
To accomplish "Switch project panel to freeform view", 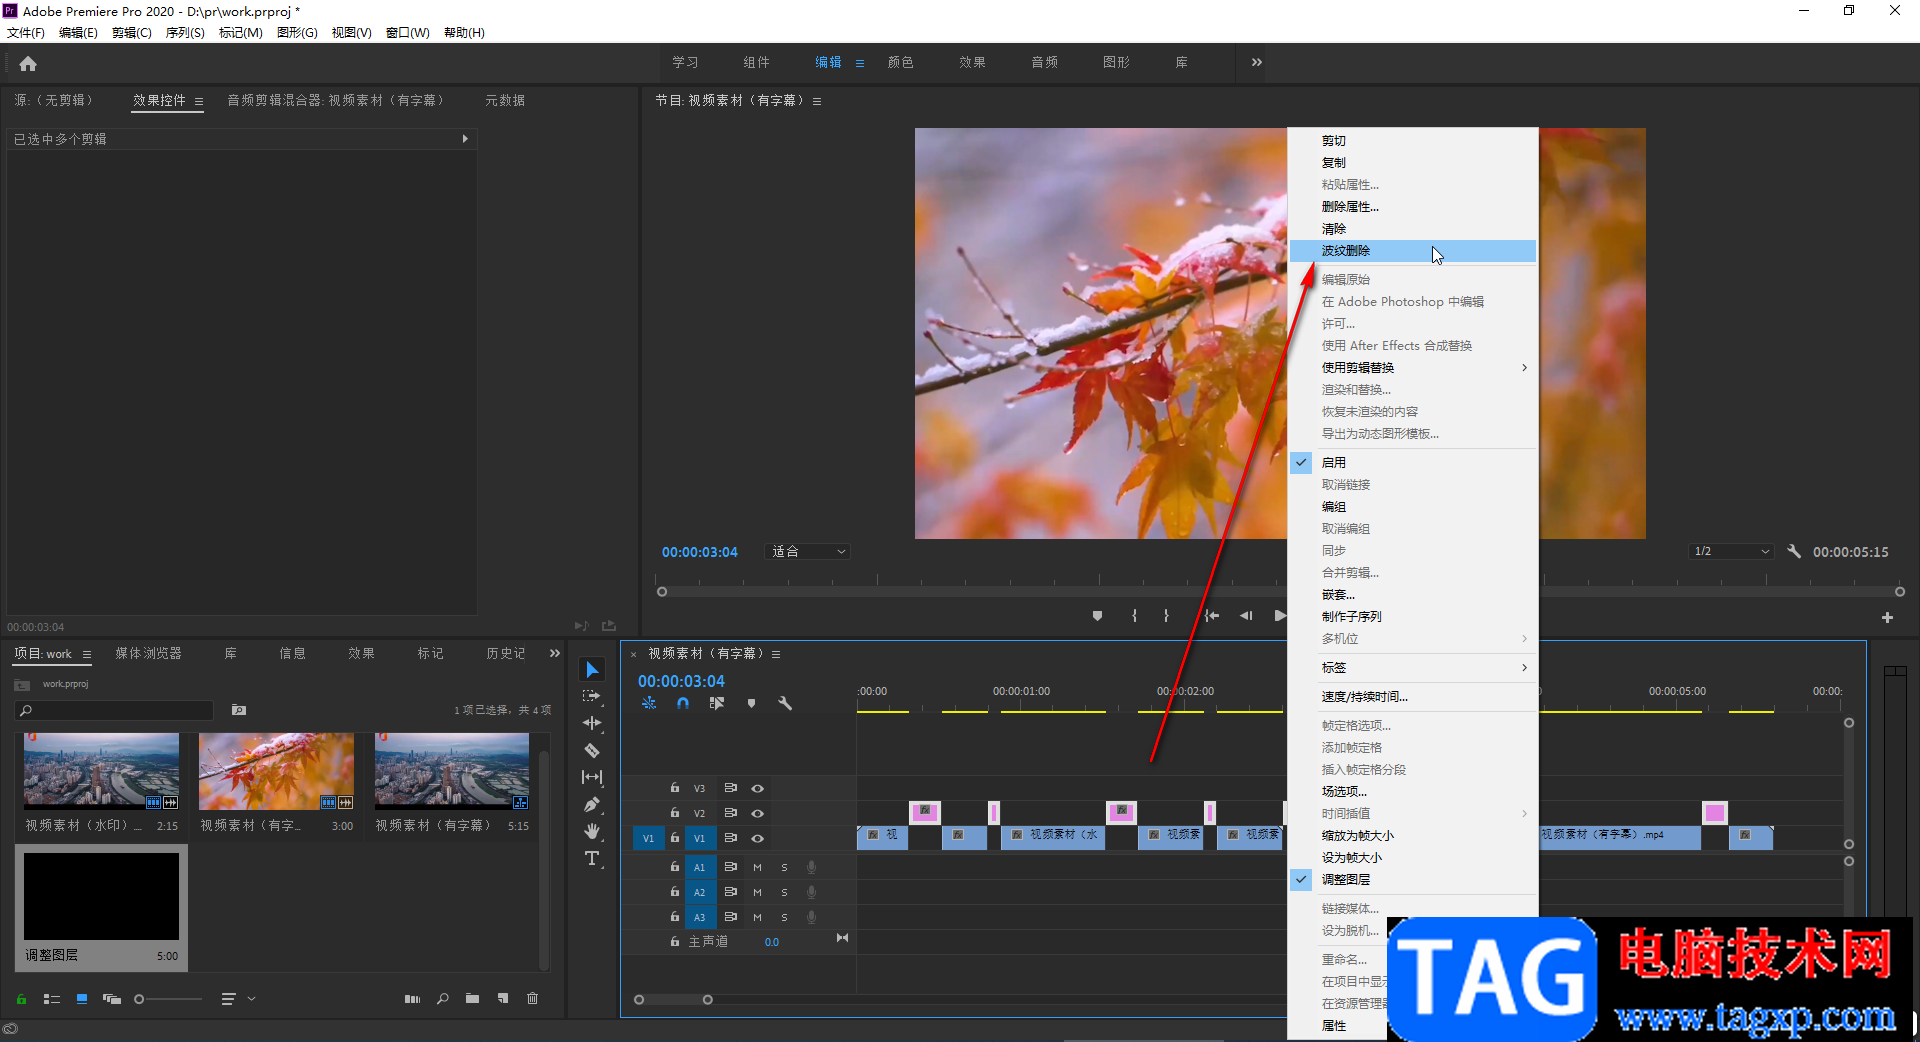I will pos(112,998).
